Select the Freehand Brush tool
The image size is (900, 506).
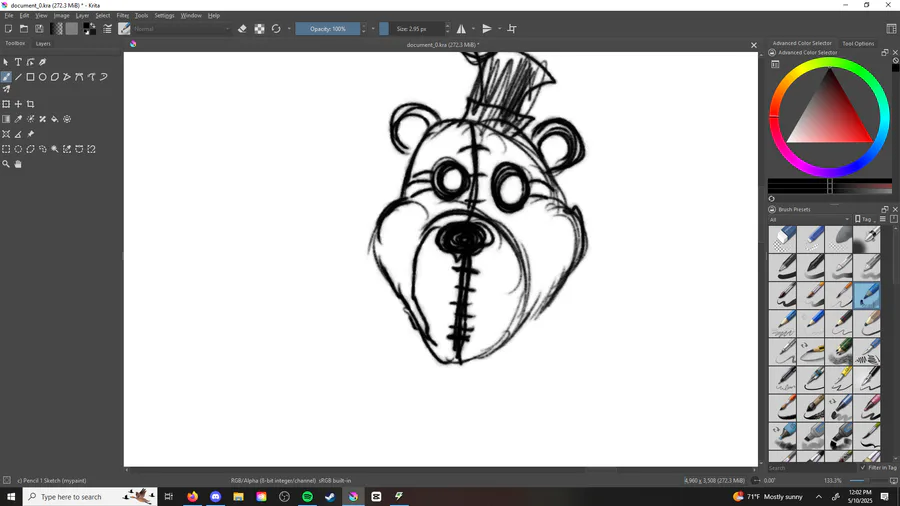(x=6, y=77)
